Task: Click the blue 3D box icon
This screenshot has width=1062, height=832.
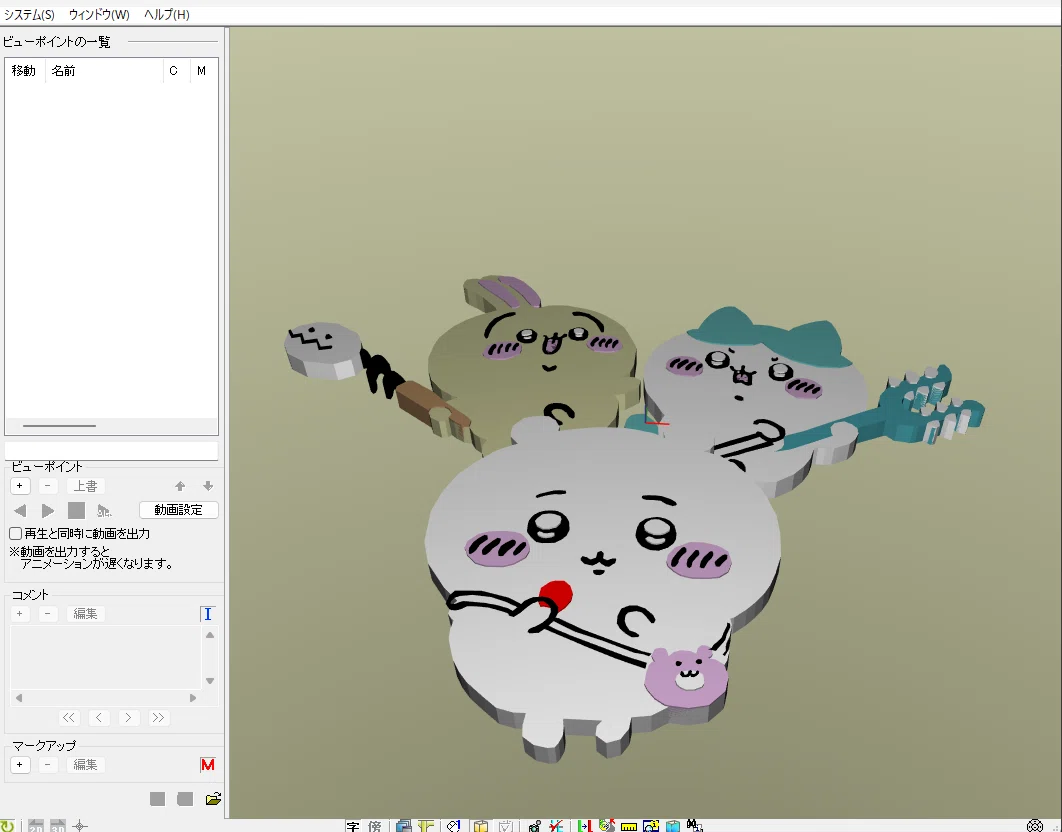Action: click(x=673, y=826)
